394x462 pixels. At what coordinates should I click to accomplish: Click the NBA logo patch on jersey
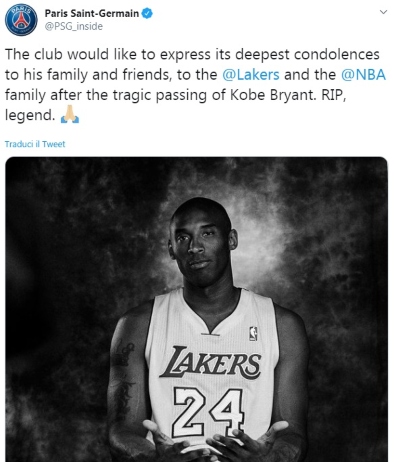coord(253,333)
